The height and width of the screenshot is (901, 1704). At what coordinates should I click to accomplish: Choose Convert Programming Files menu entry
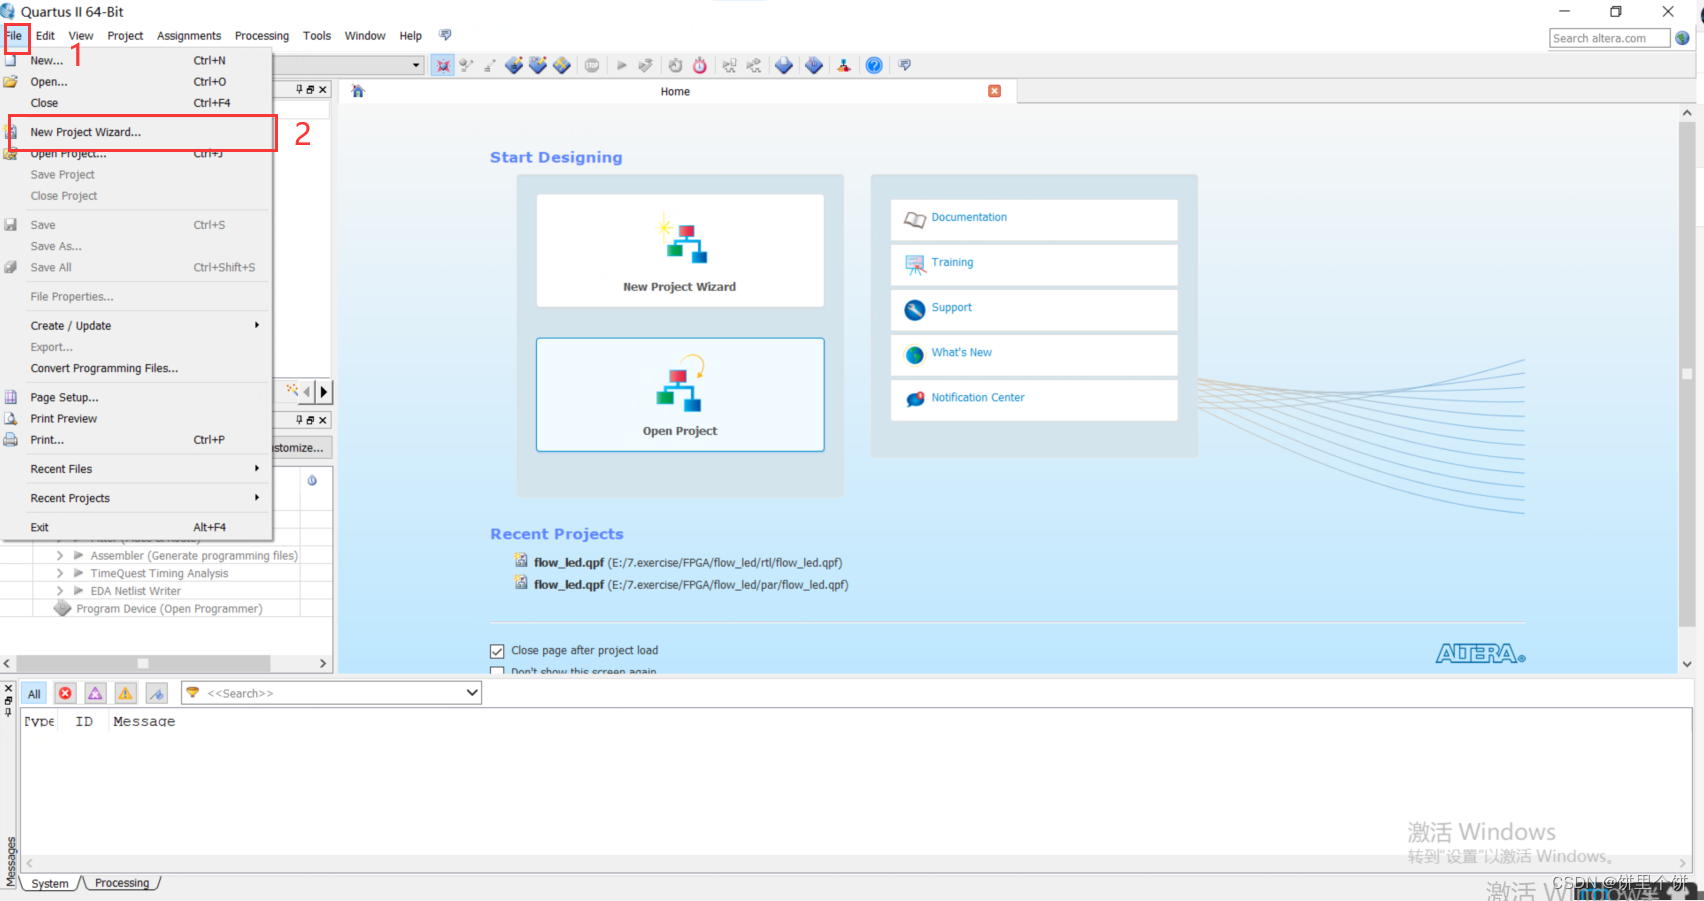pos(136,369)
